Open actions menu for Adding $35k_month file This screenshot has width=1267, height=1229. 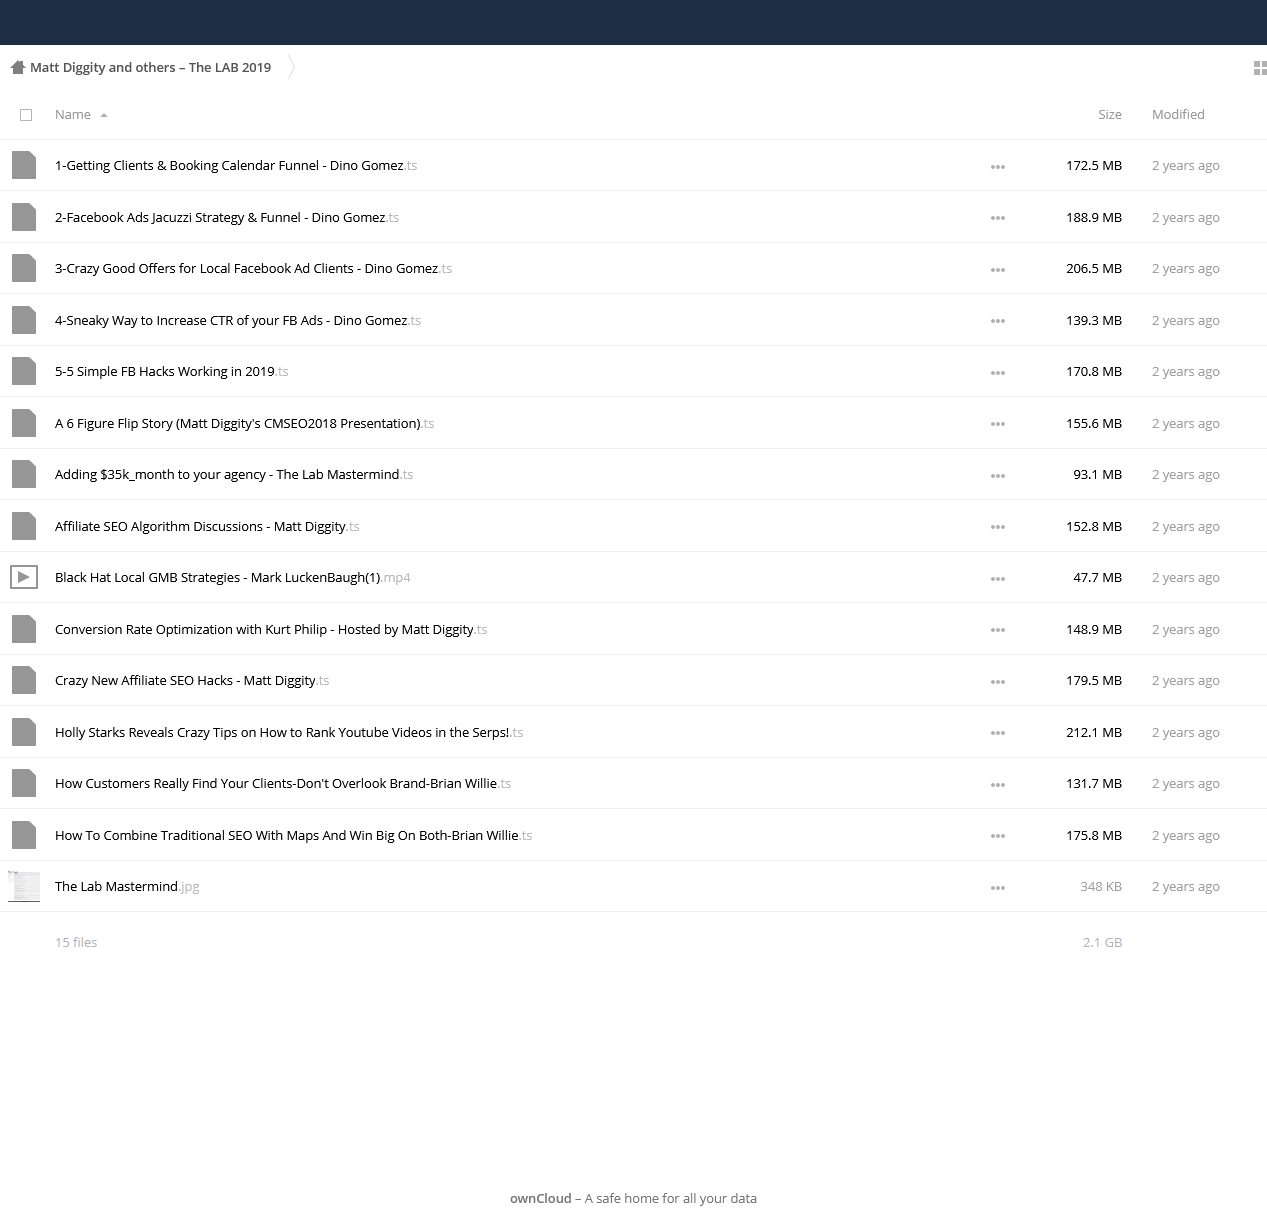pyautogui.click(x=997, y=476)
